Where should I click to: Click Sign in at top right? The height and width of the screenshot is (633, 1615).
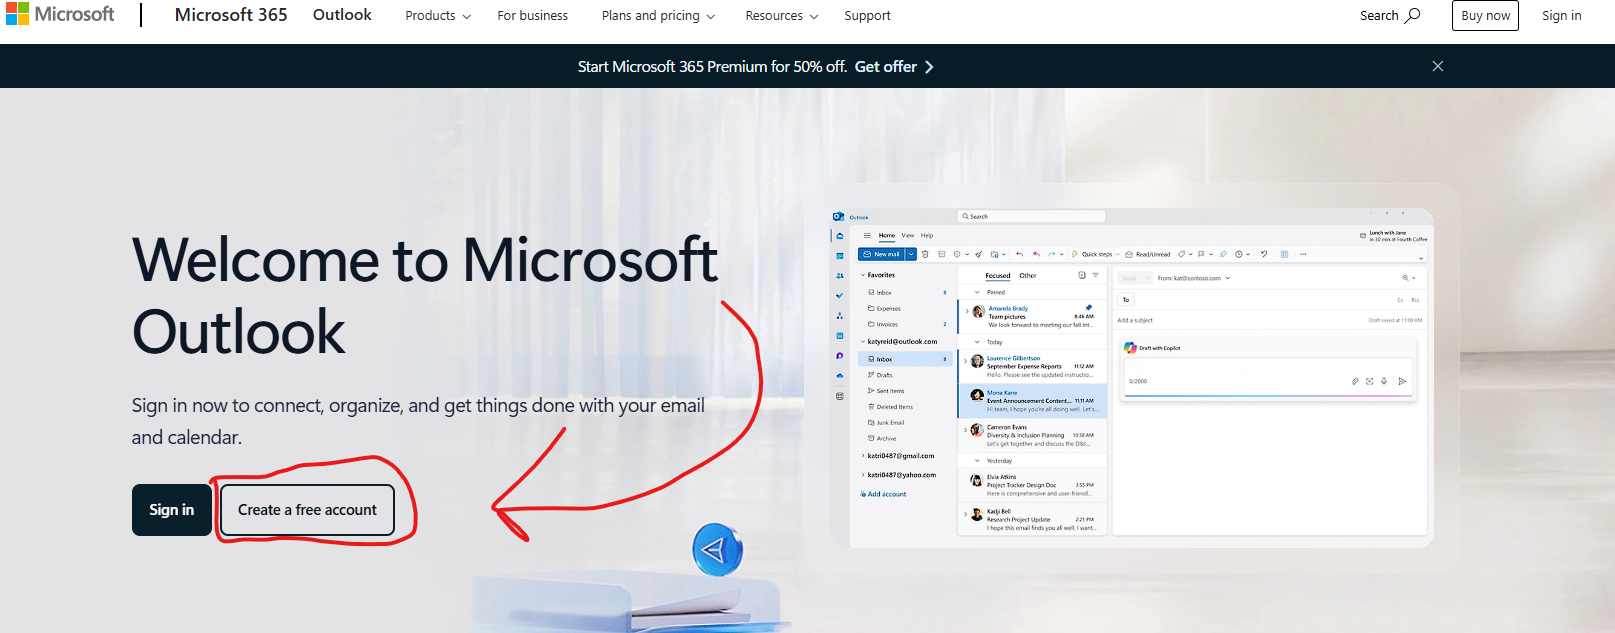[x=1561, y=15]
